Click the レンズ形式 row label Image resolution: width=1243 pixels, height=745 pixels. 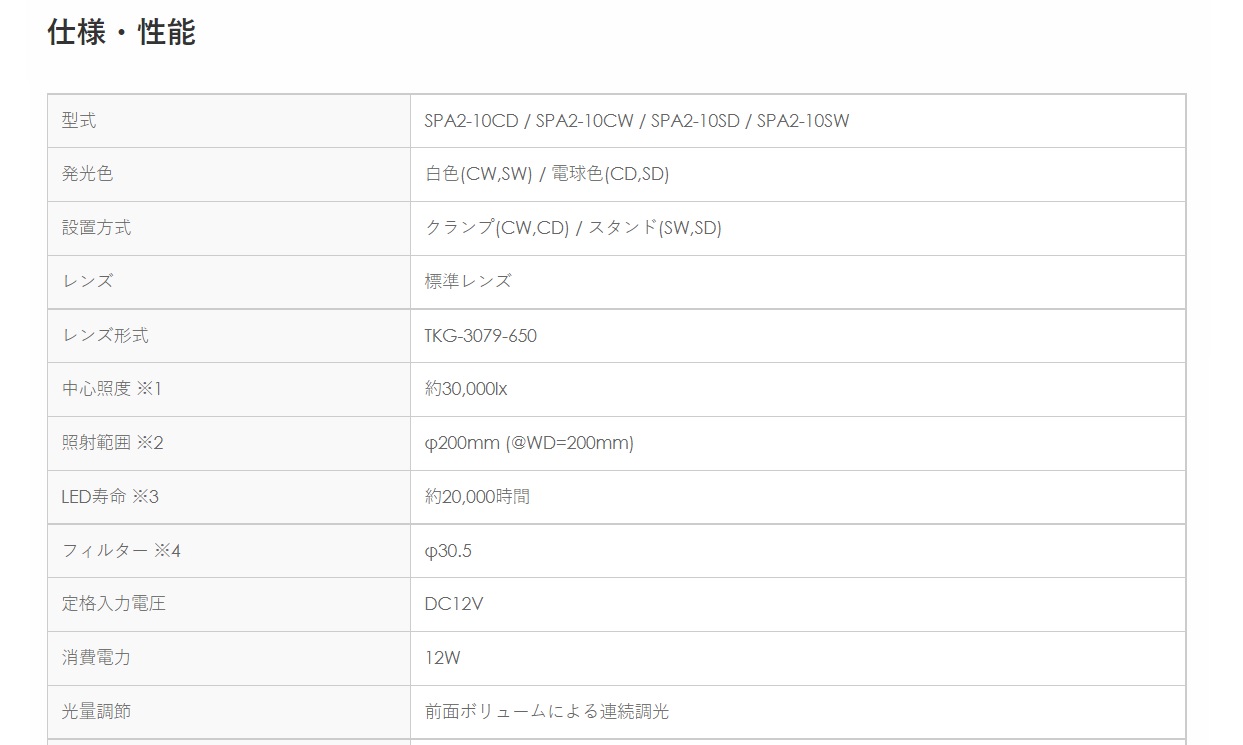105,335
